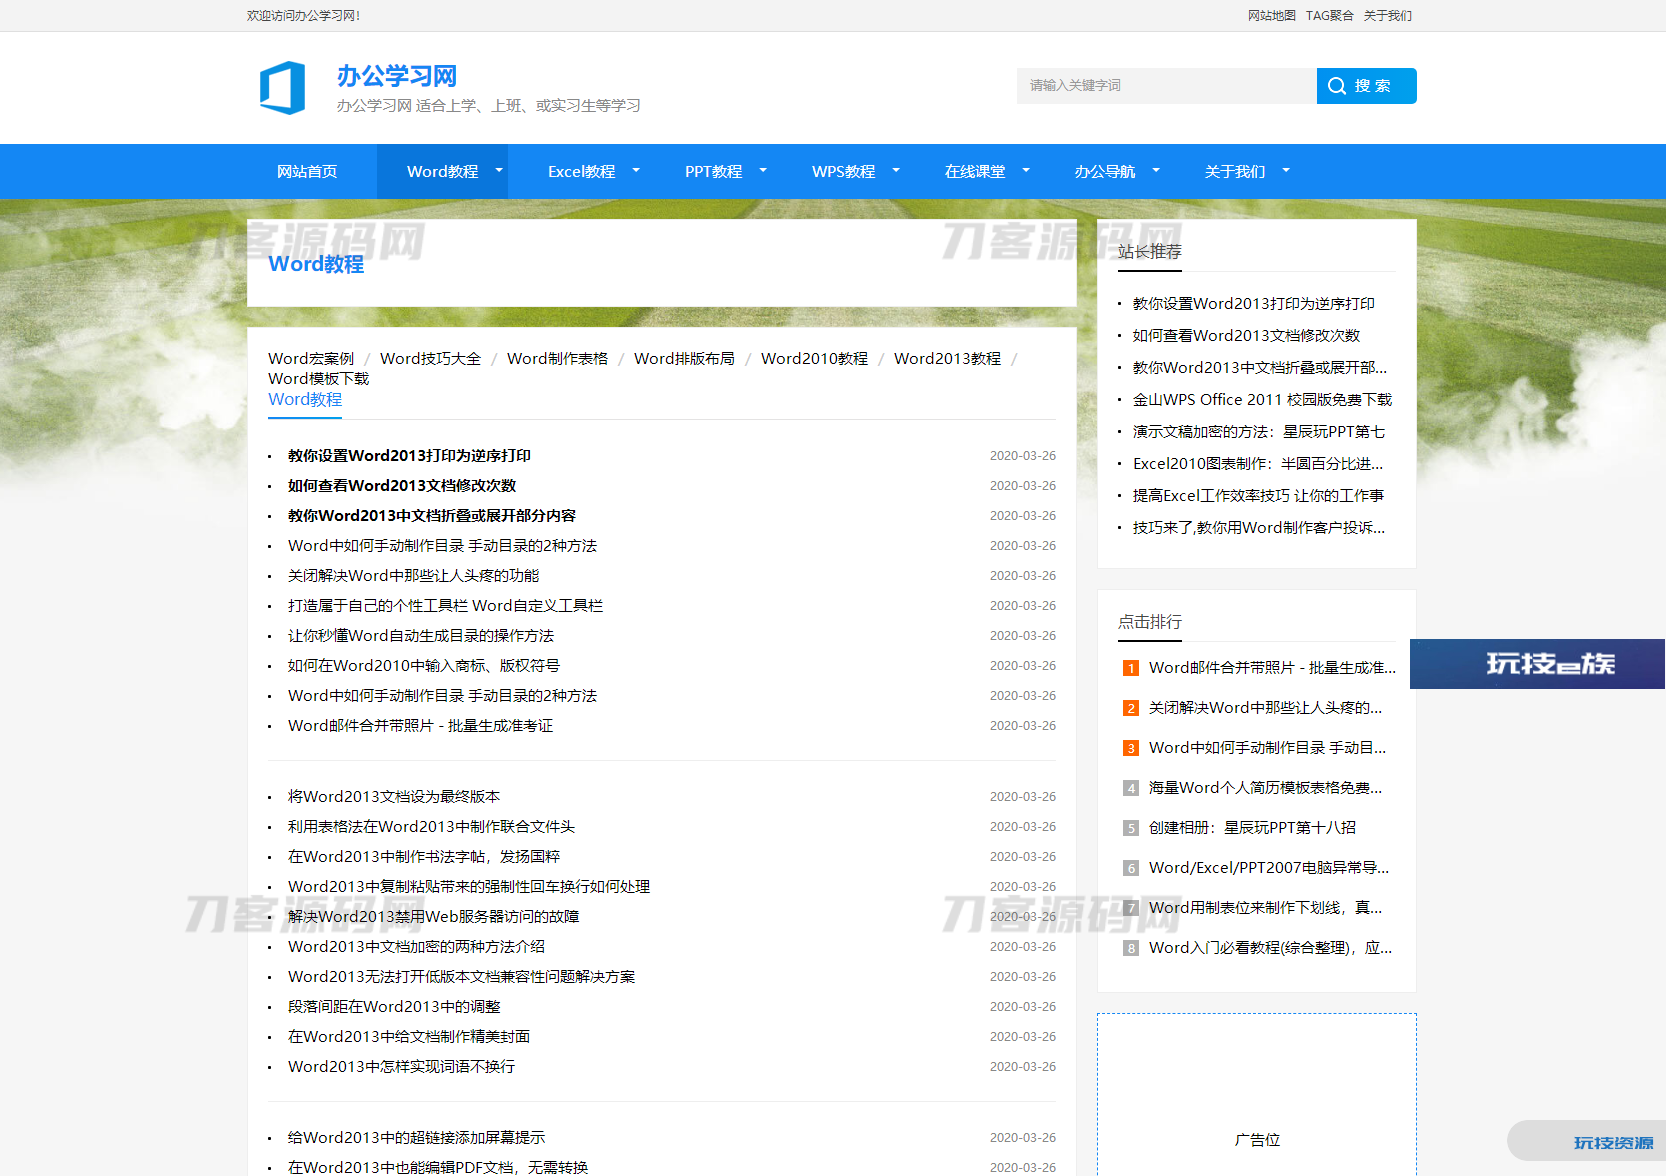Expand the WPS教程 dropdown arrow

(896, 170)
